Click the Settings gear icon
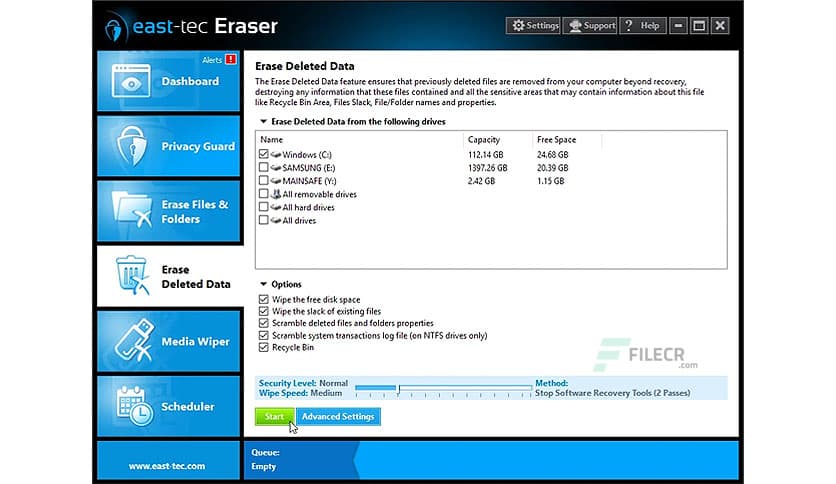 click(518, 26)
